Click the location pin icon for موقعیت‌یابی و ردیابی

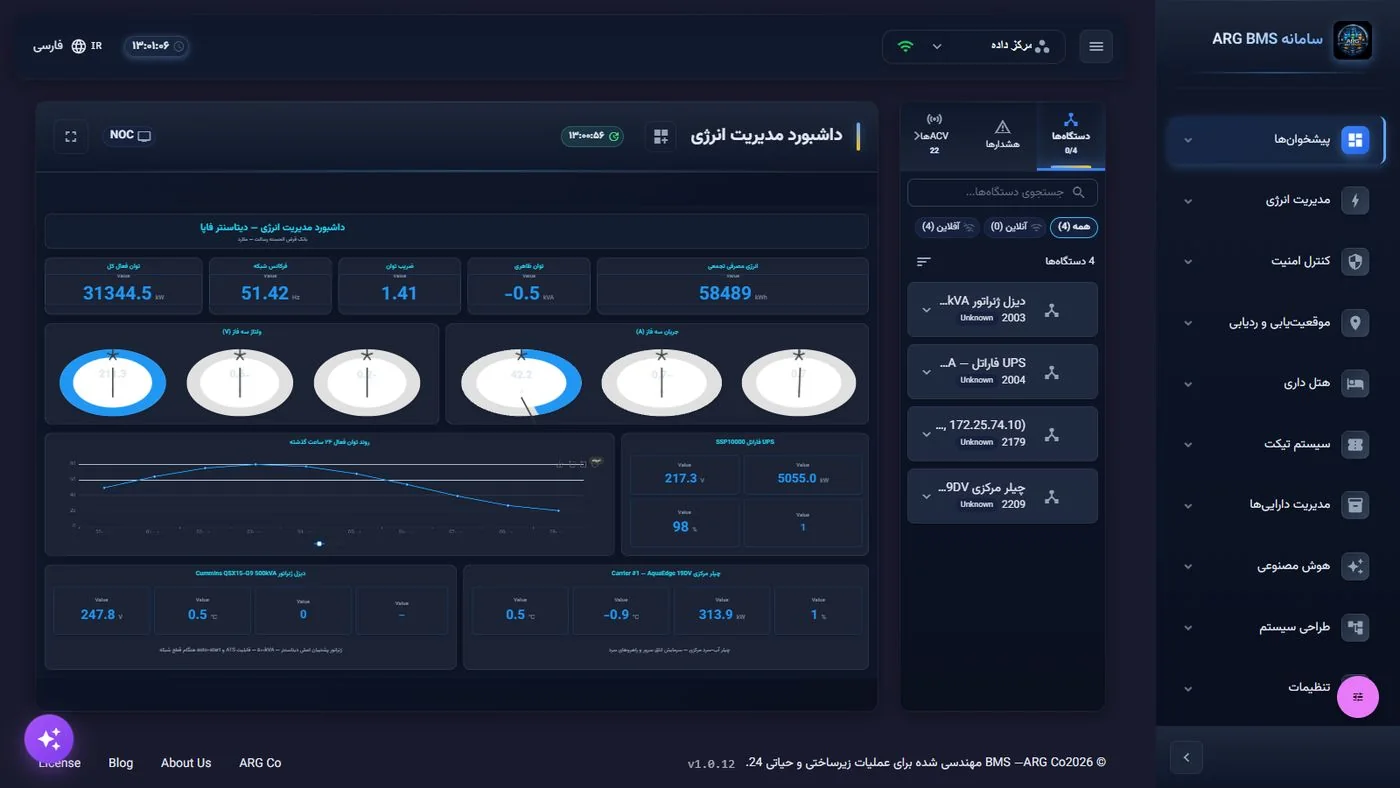(1355, 323)
